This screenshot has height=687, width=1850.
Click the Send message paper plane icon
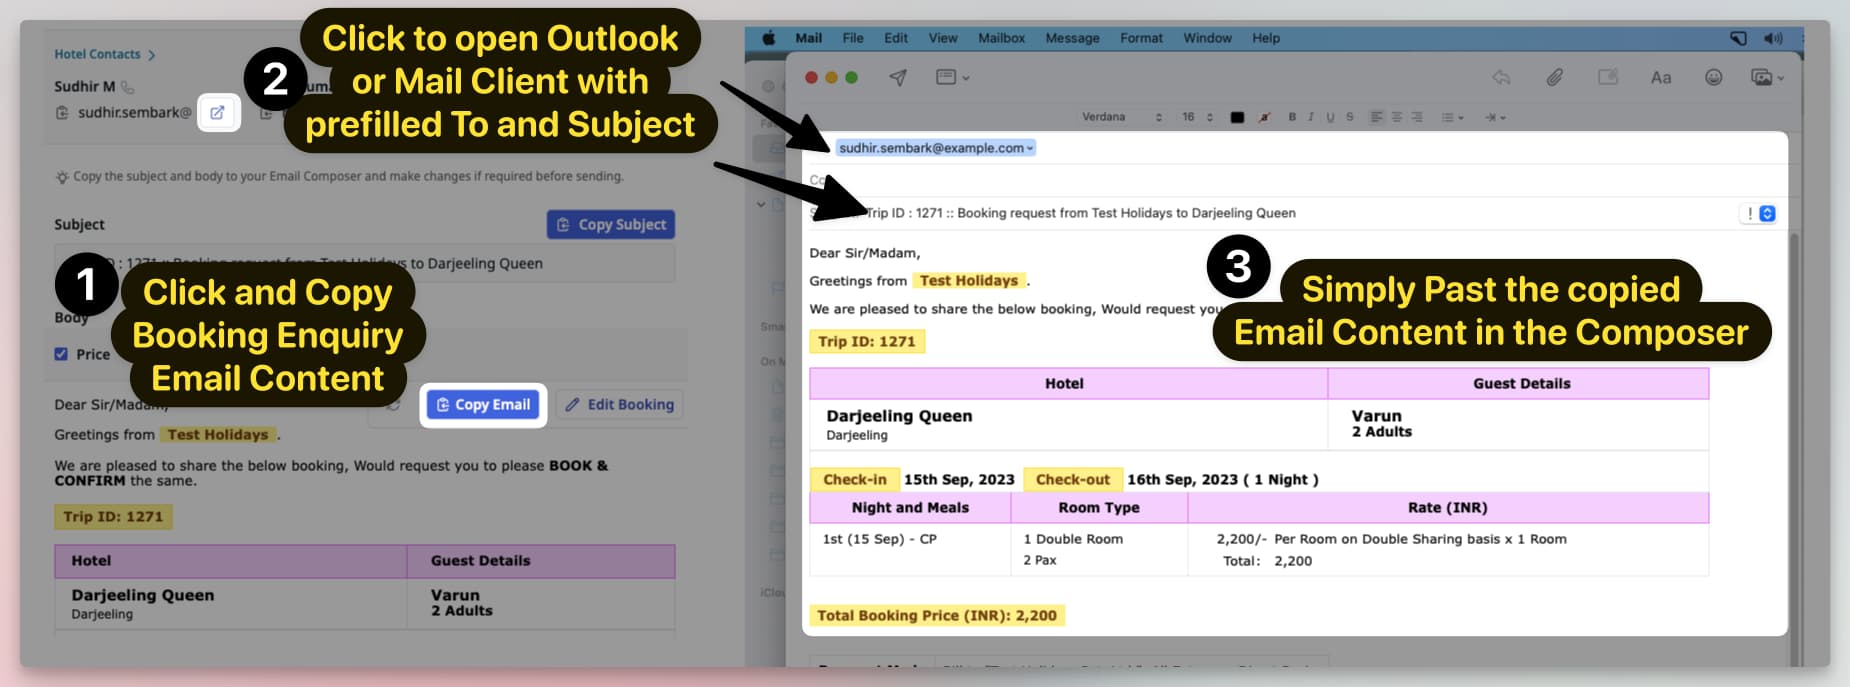tap(898, 78)
